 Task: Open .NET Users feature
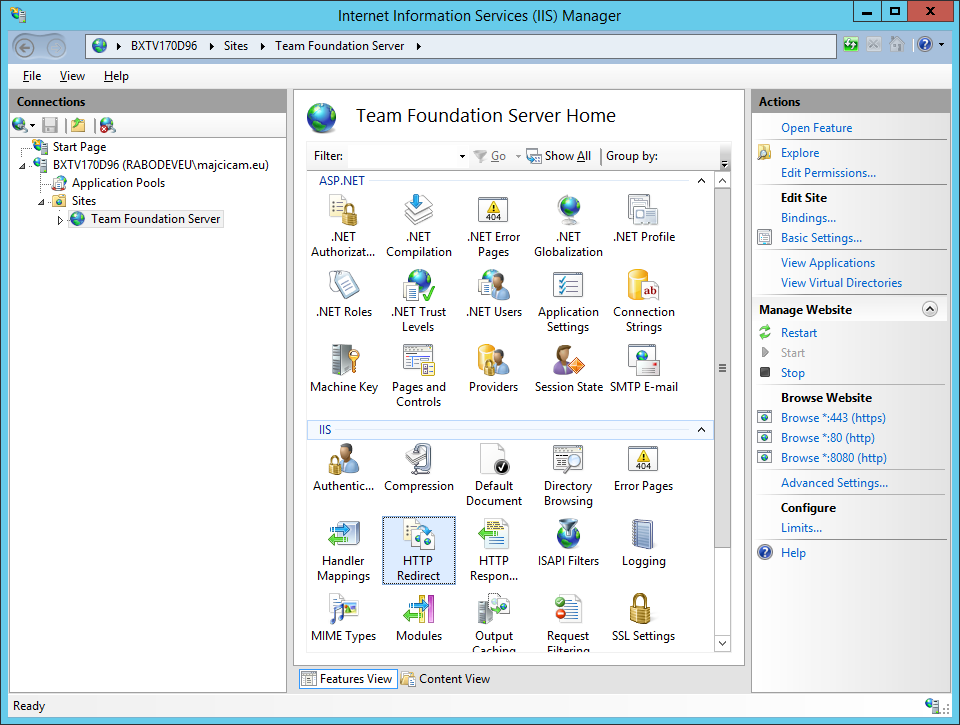(493, 295)
